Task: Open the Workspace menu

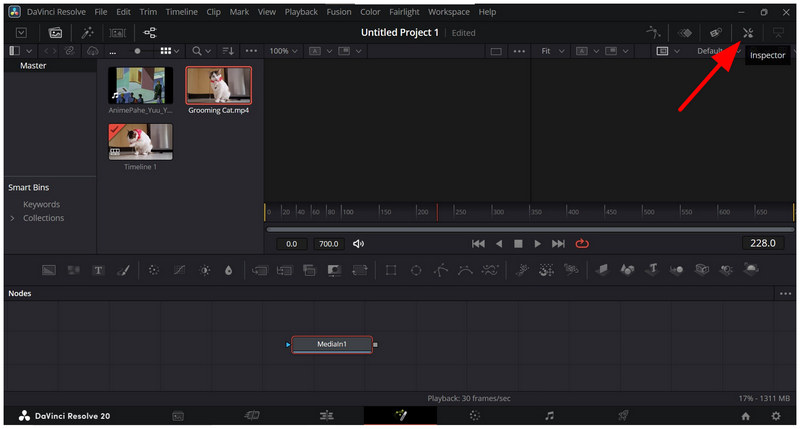Action: [x=449, y=12]
